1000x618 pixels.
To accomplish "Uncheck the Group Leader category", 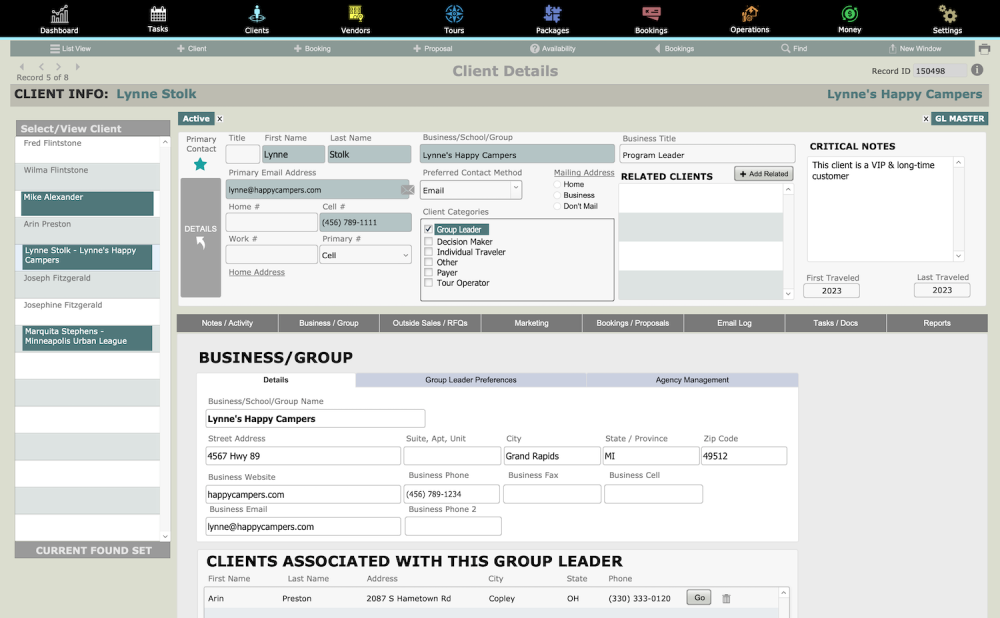I will (x=429, y=230).
